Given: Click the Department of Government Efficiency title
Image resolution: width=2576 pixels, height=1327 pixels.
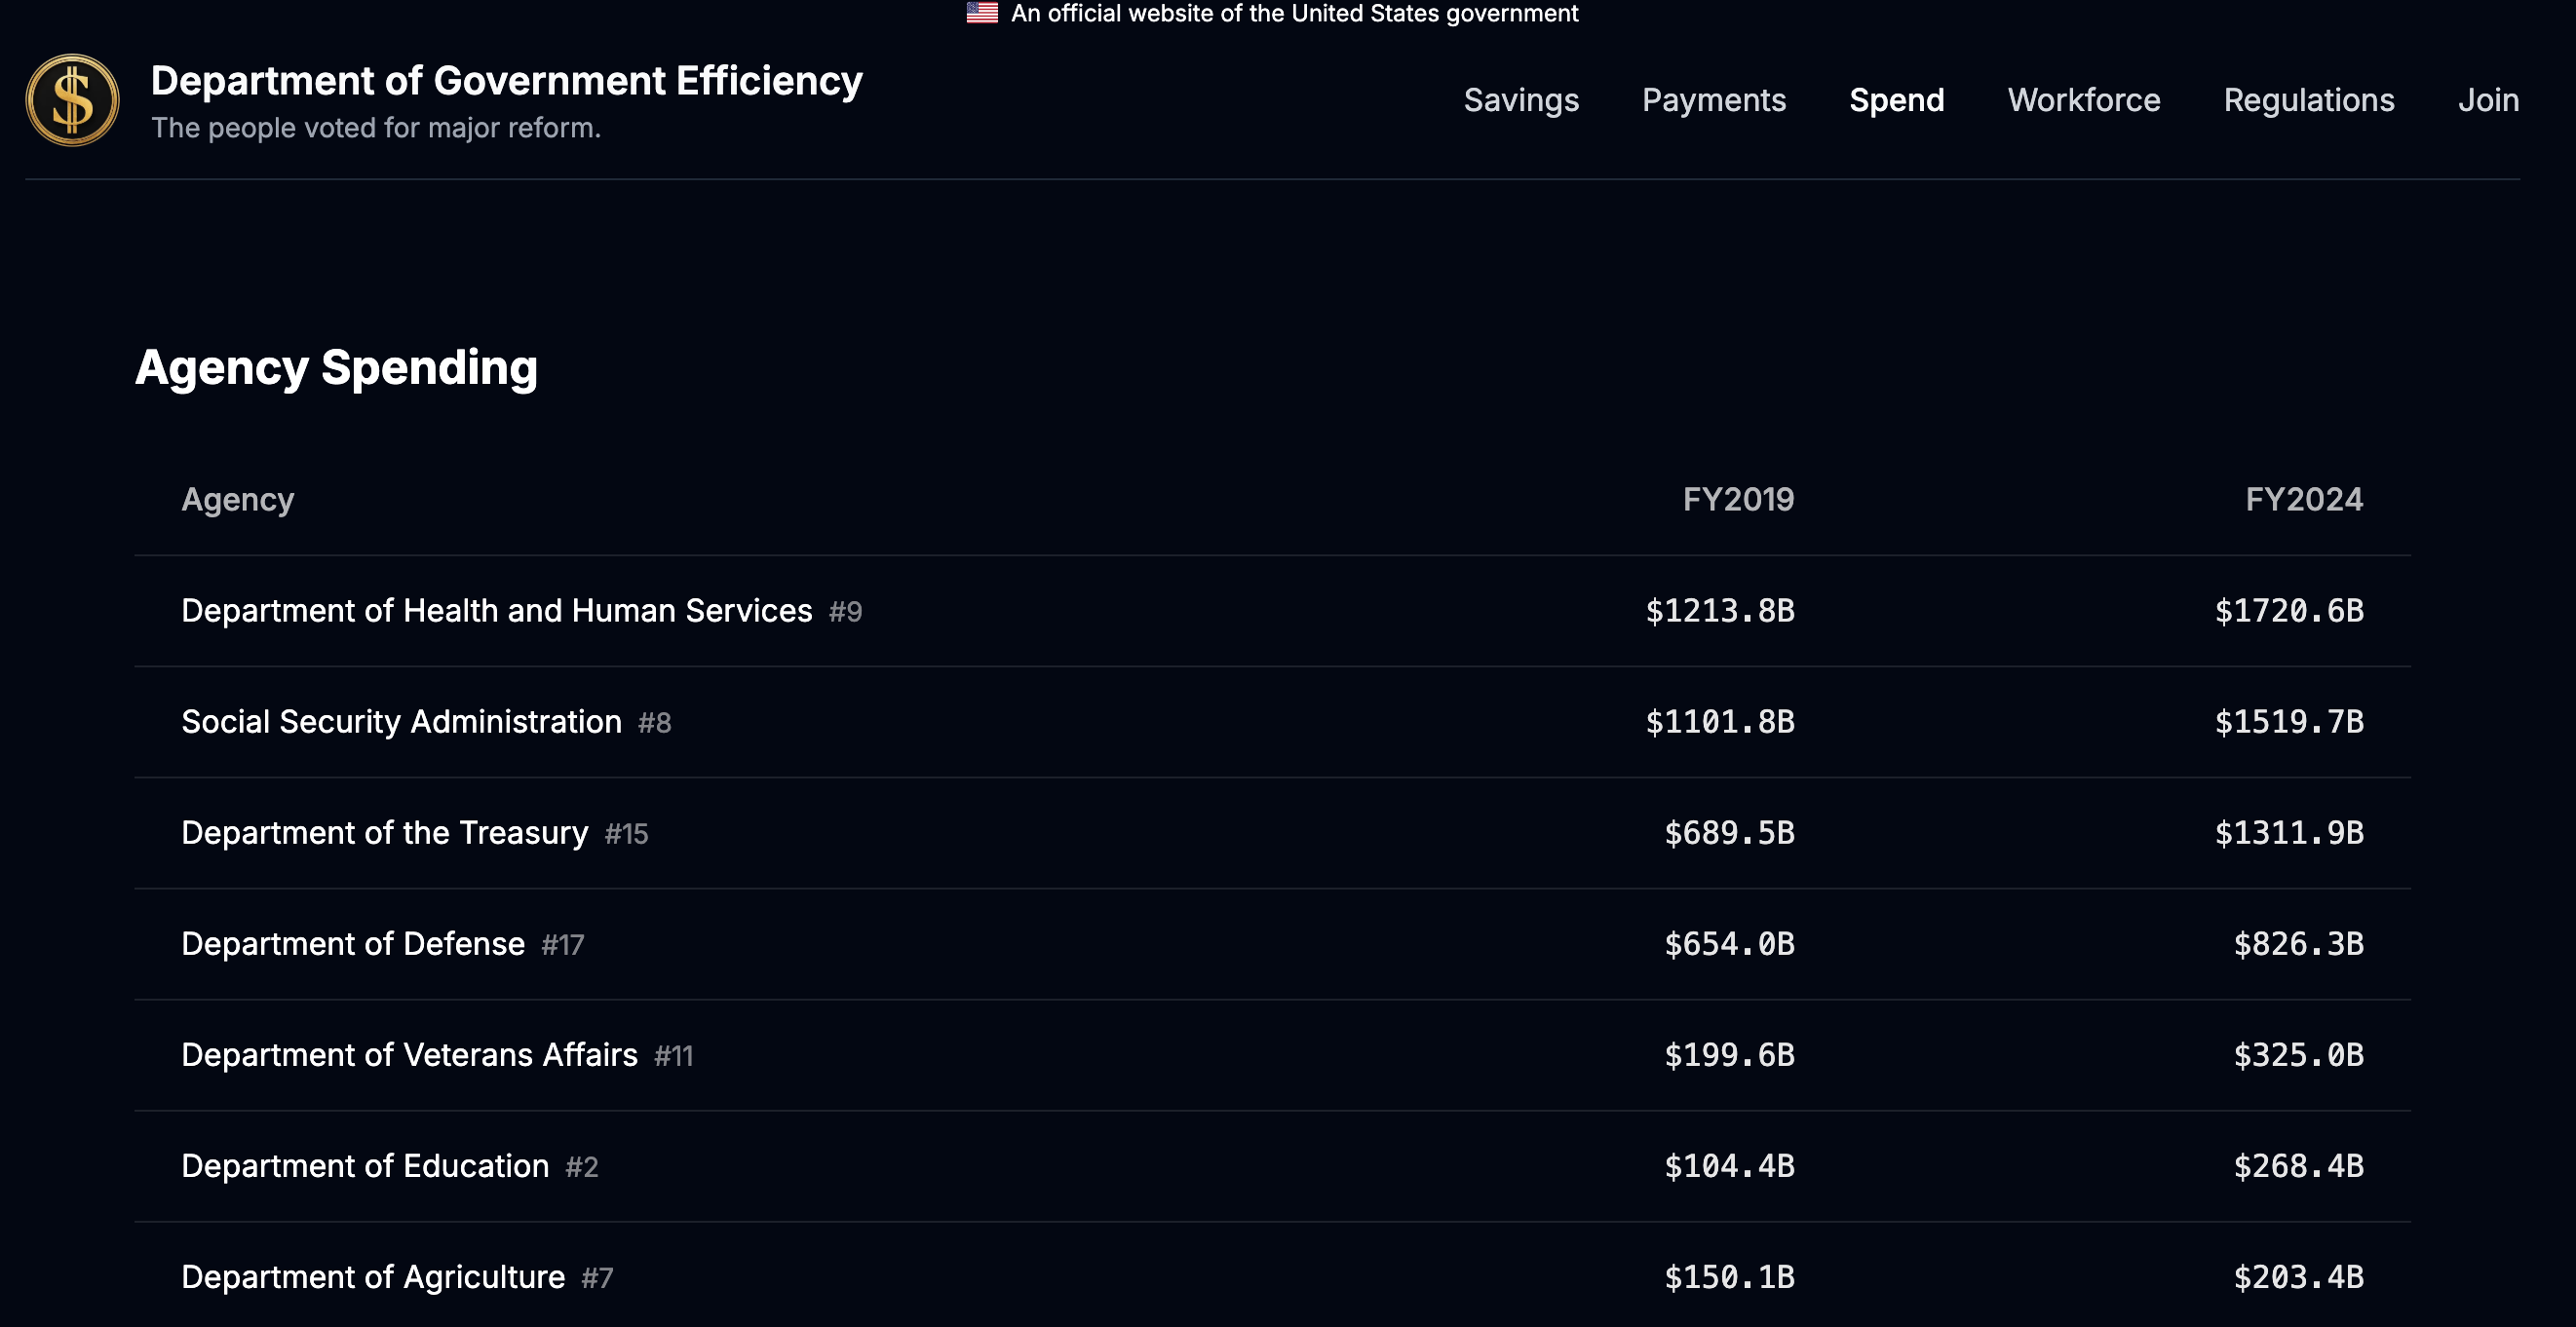Looking at the screenshot, I should coord(506,81).
